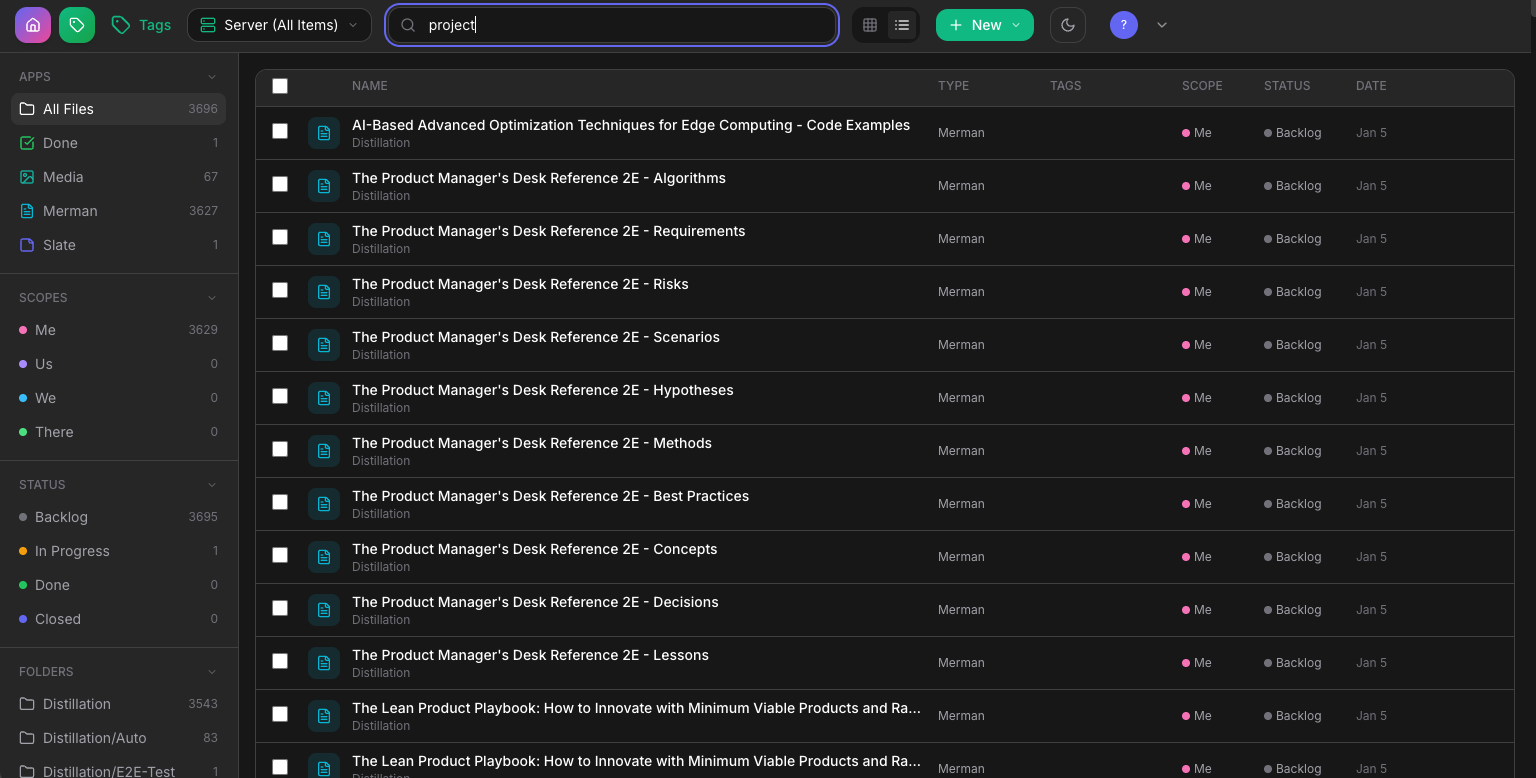The image size is (1536, 778).
Task: Click the purple home icon
Action: click(33, 25)
